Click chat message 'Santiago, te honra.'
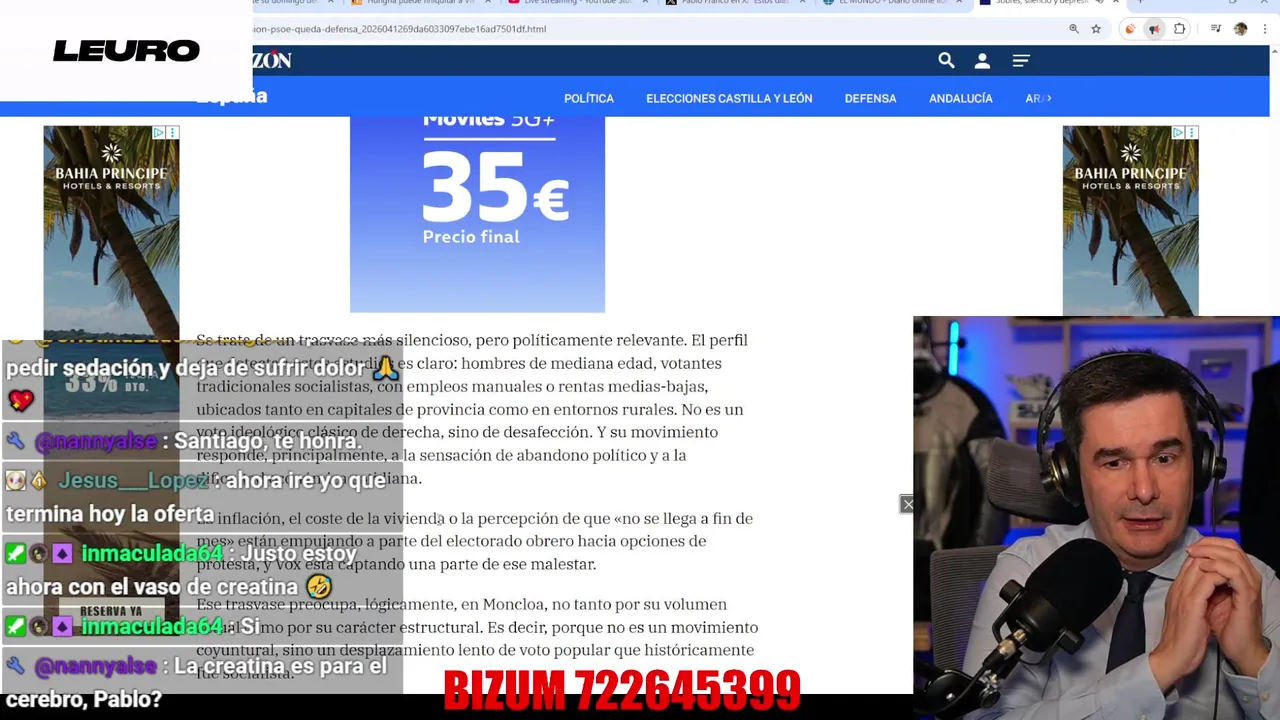The image size is (1280, 720). [x=267, y=441]
